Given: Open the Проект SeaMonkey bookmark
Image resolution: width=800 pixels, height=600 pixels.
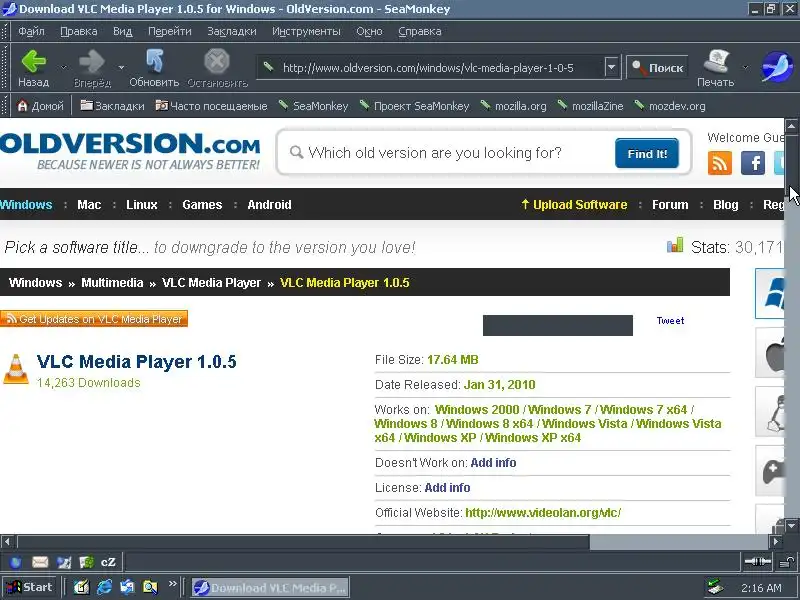Looking at the screenshot, I should pyautogui.click(x=414, y=106).
